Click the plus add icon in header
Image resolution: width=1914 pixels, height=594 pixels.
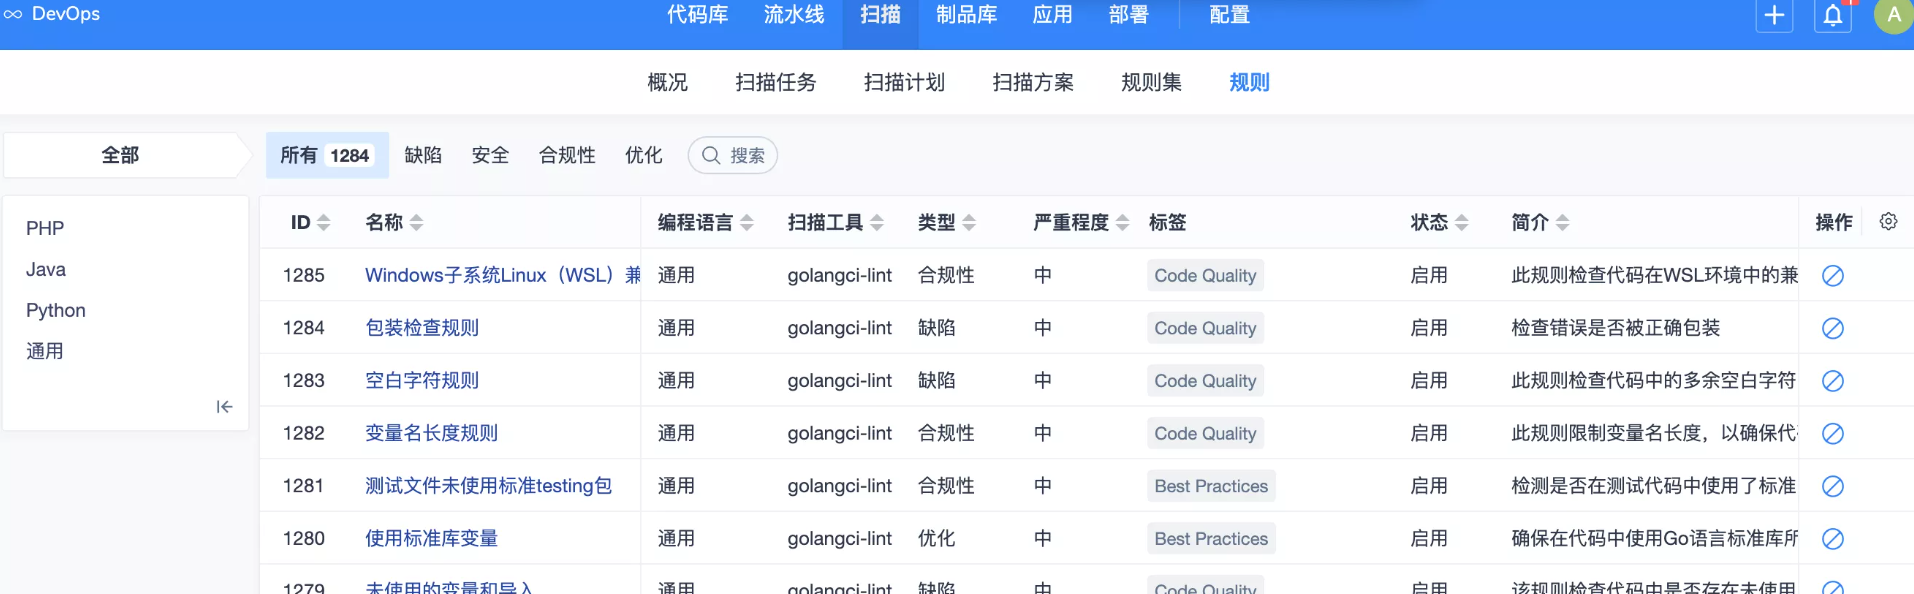click(1774, 16)
